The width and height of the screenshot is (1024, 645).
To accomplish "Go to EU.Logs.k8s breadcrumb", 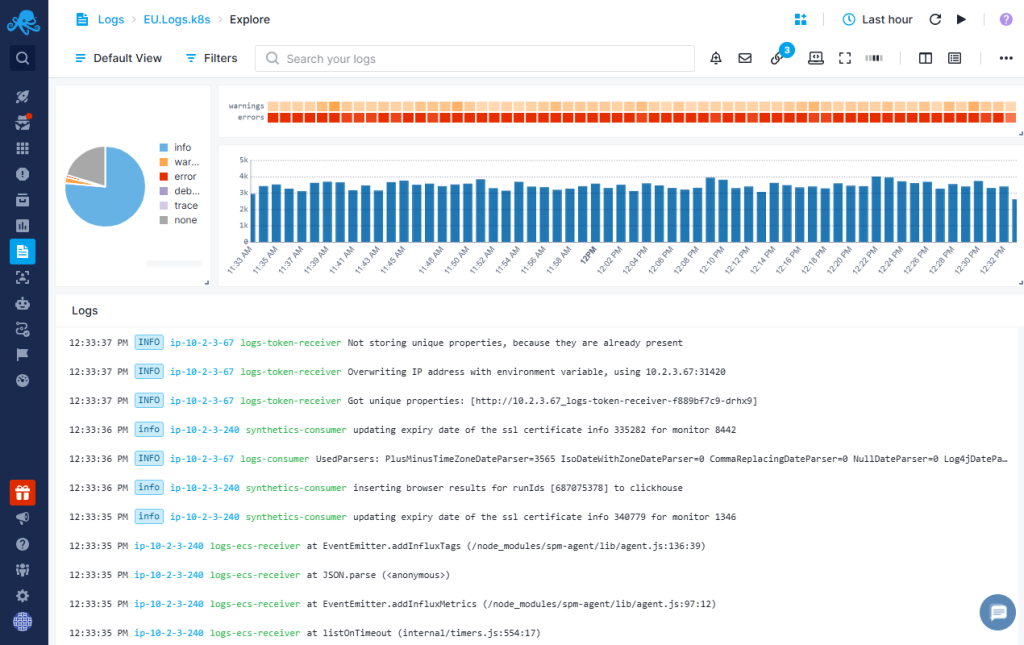I will point(177,20).
